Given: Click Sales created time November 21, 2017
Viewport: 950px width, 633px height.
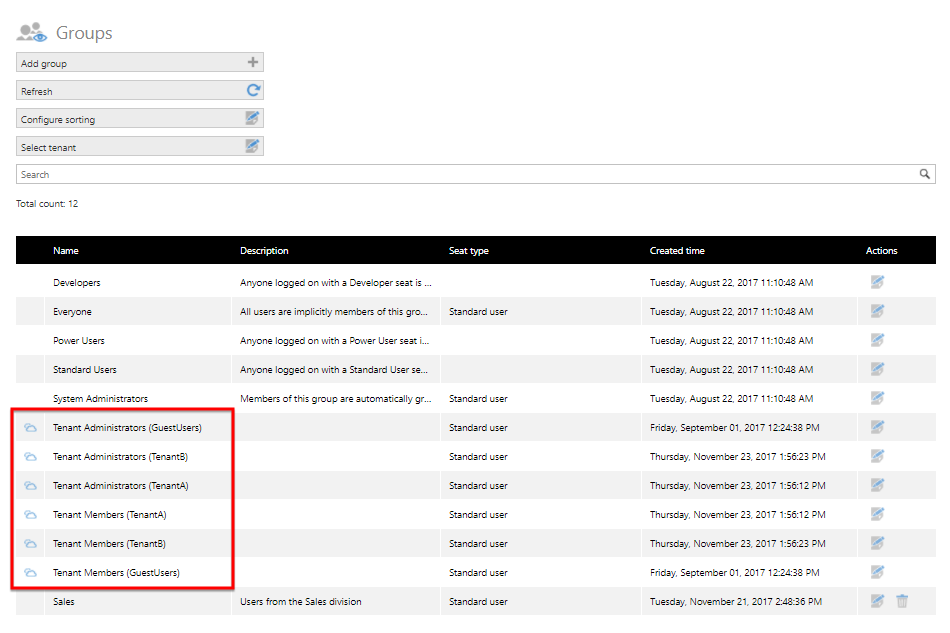Looking at the screenshot, I should pyautogui.click(x=736, y=602).
